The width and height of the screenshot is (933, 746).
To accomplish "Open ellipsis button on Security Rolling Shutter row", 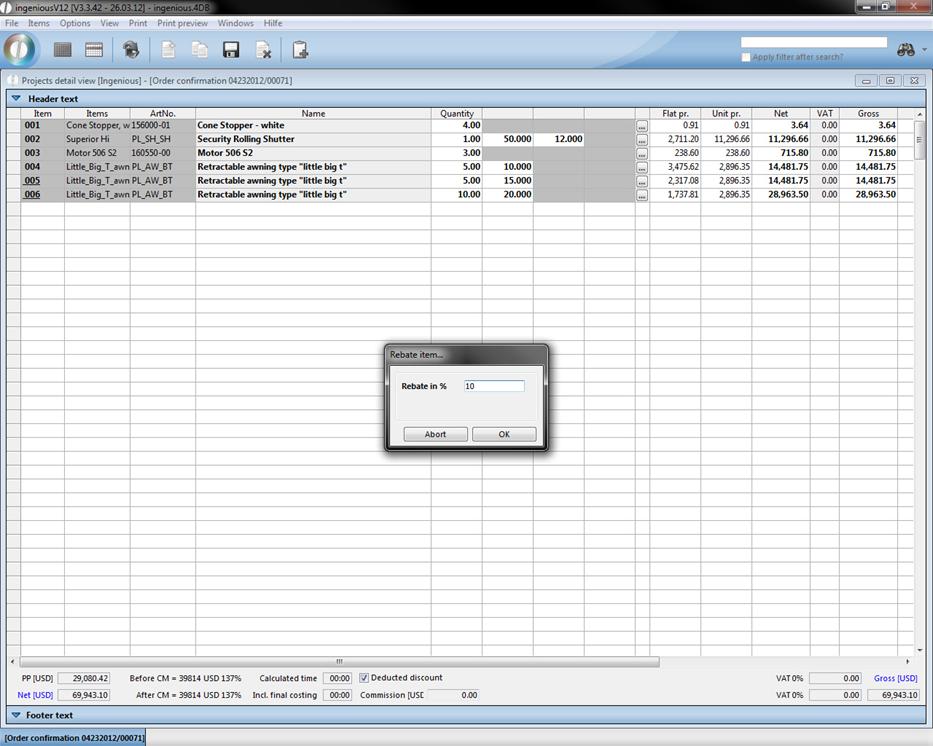I will click(641, 140).
